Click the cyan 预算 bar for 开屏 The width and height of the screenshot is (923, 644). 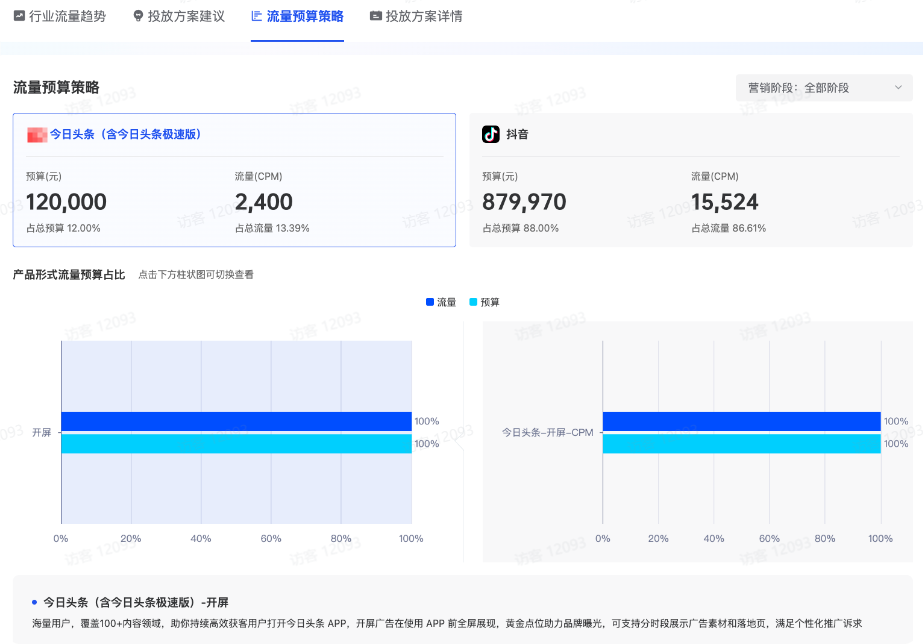click(x=236, y=443)
